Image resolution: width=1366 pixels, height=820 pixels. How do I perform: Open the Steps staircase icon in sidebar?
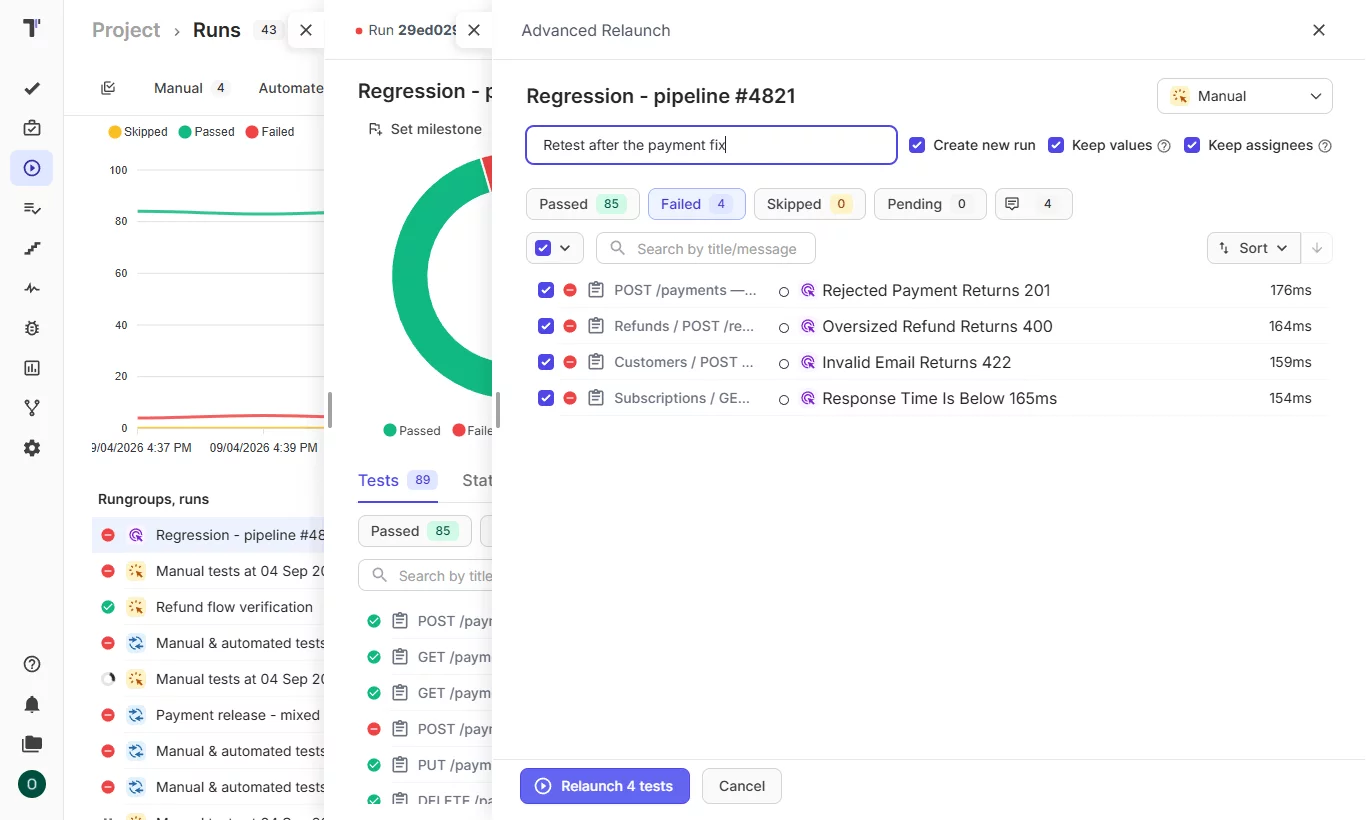pyautogui.click(x=32, y=248)
